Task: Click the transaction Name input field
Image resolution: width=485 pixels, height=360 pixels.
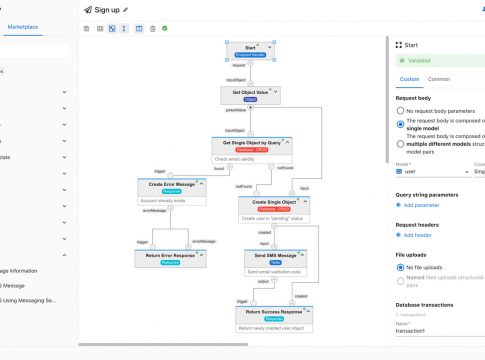Action: 440,331
